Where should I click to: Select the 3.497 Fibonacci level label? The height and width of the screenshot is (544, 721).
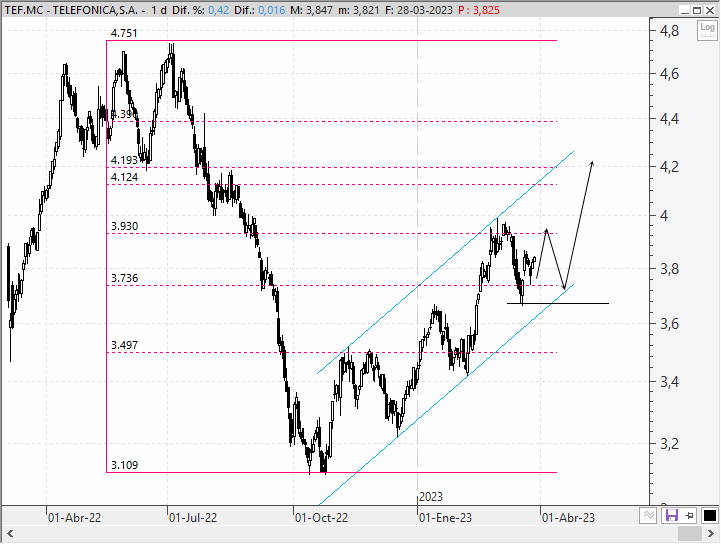point(124,345)
